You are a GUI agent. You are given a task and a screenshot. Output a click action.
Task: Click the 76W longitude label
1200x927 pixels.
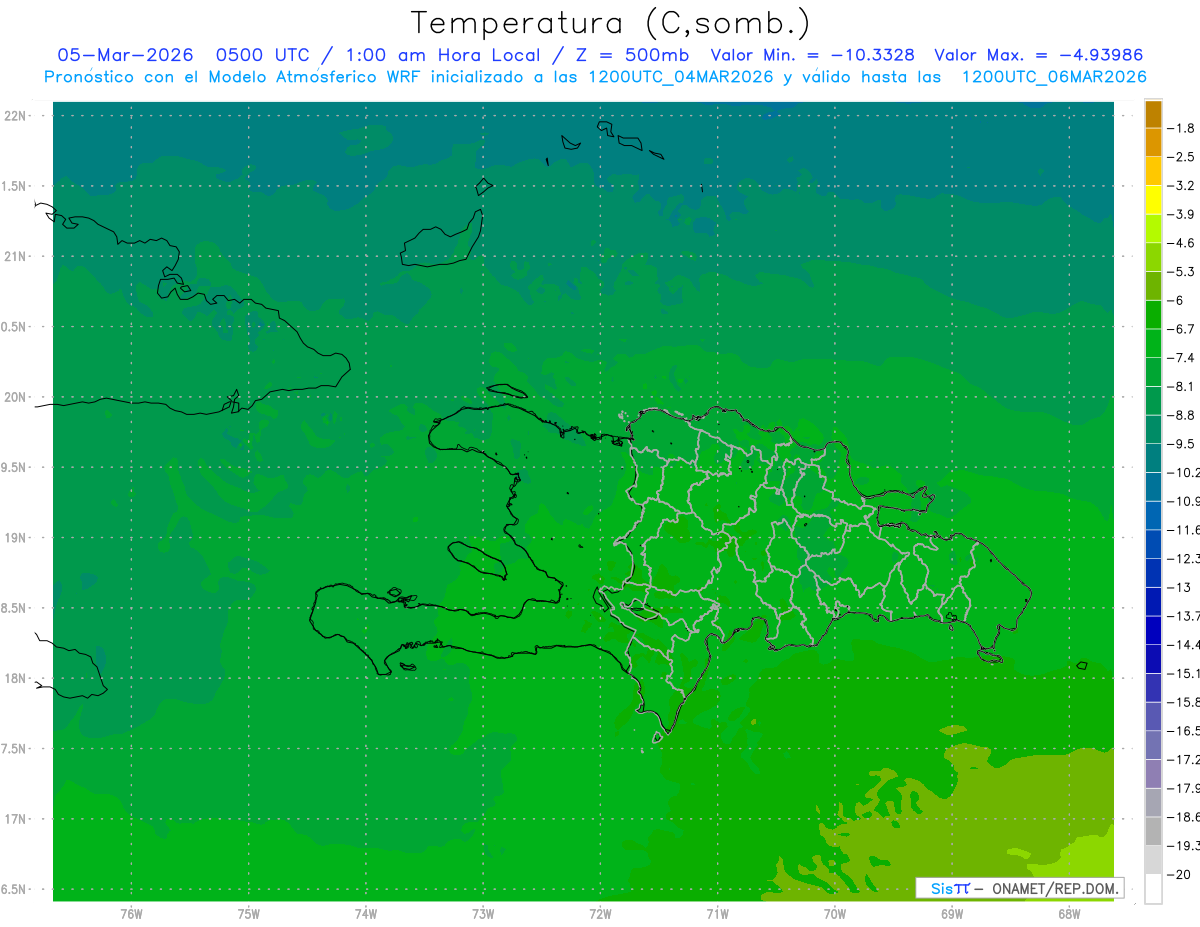click(x=131, y=914)
